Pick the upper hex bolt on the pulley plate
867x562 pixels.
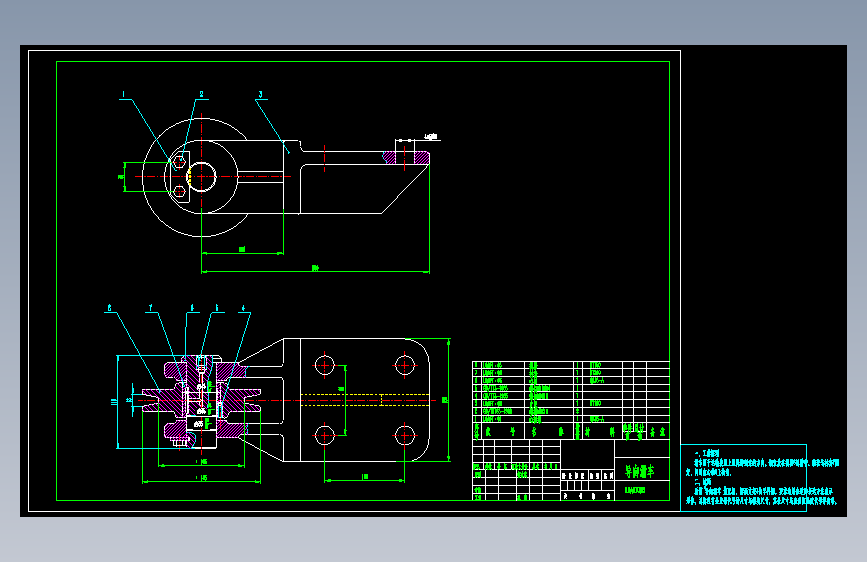(179, 162)
